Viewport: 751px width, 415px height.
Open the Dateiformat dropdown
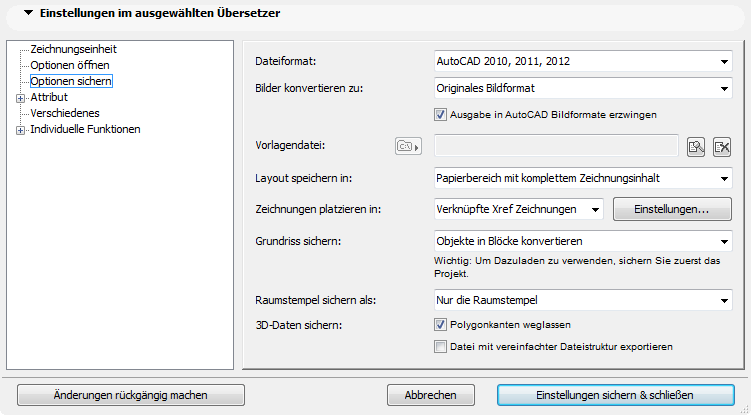(583, 61)
